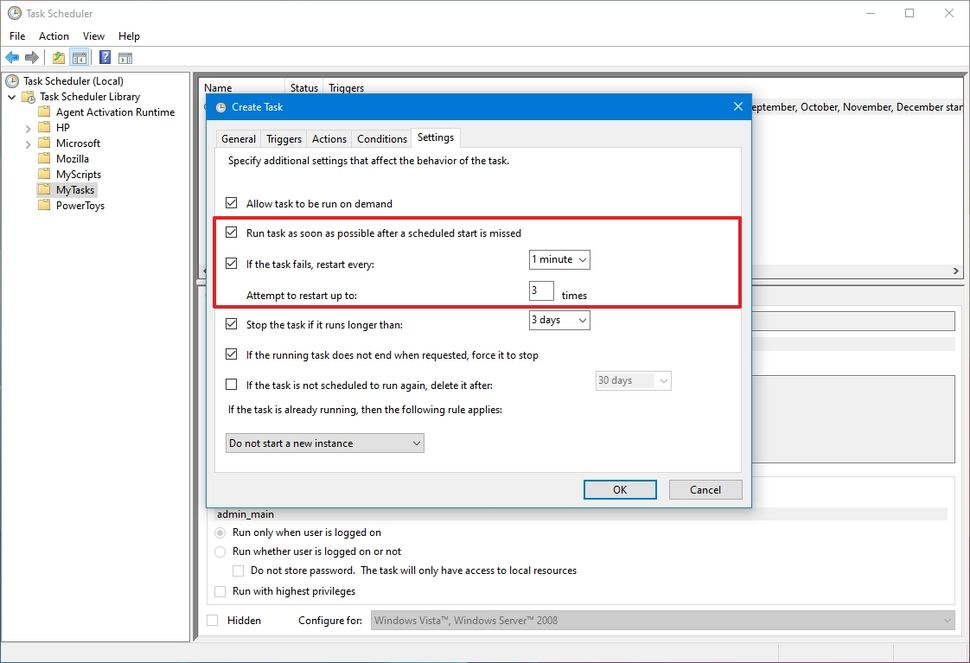Open Help using the blue question mark icon
Screen dimensions: 970x663
pos(104,57)
